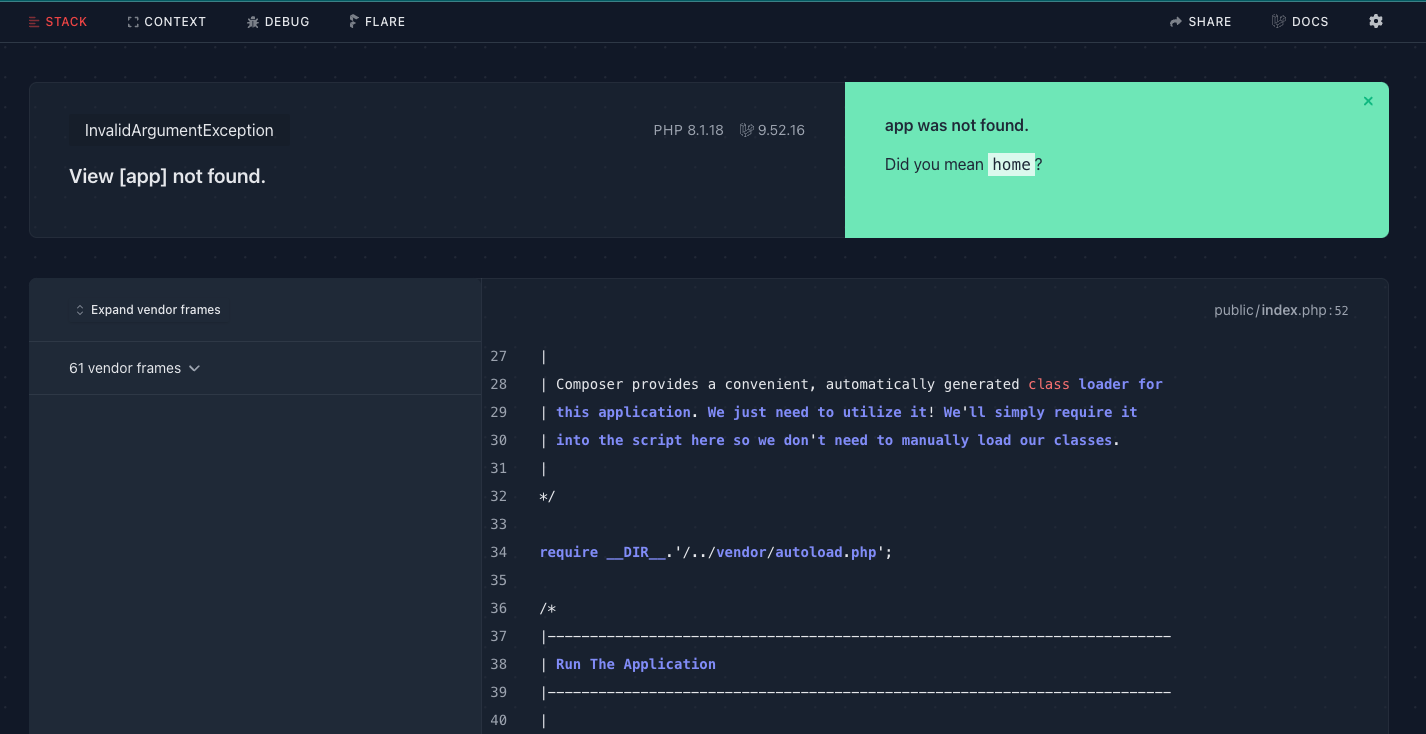Switch to the Flare tab
Viewport: 1426px width, 734px height.
(377, 21)
